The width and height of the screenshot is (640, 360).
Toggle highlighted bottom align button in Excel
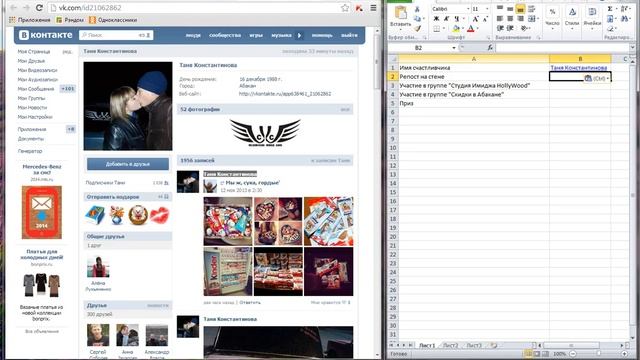520,9
